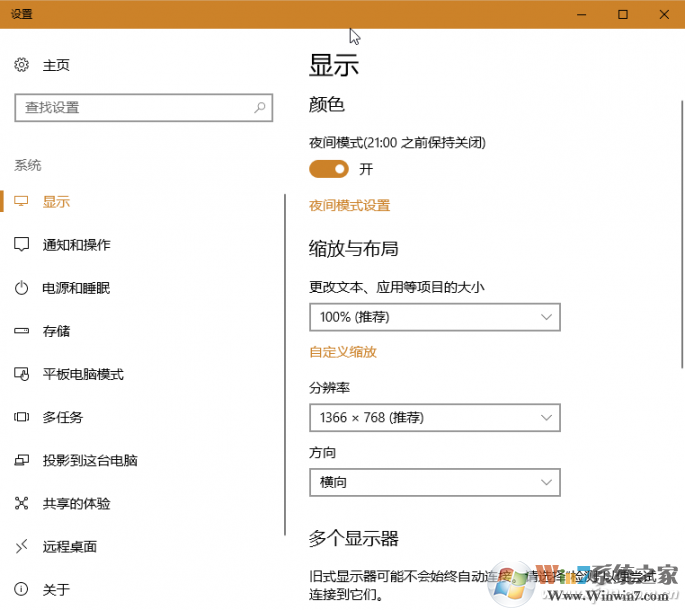Click the Home gear icon

pyautogui.click(x=22, y=65)
